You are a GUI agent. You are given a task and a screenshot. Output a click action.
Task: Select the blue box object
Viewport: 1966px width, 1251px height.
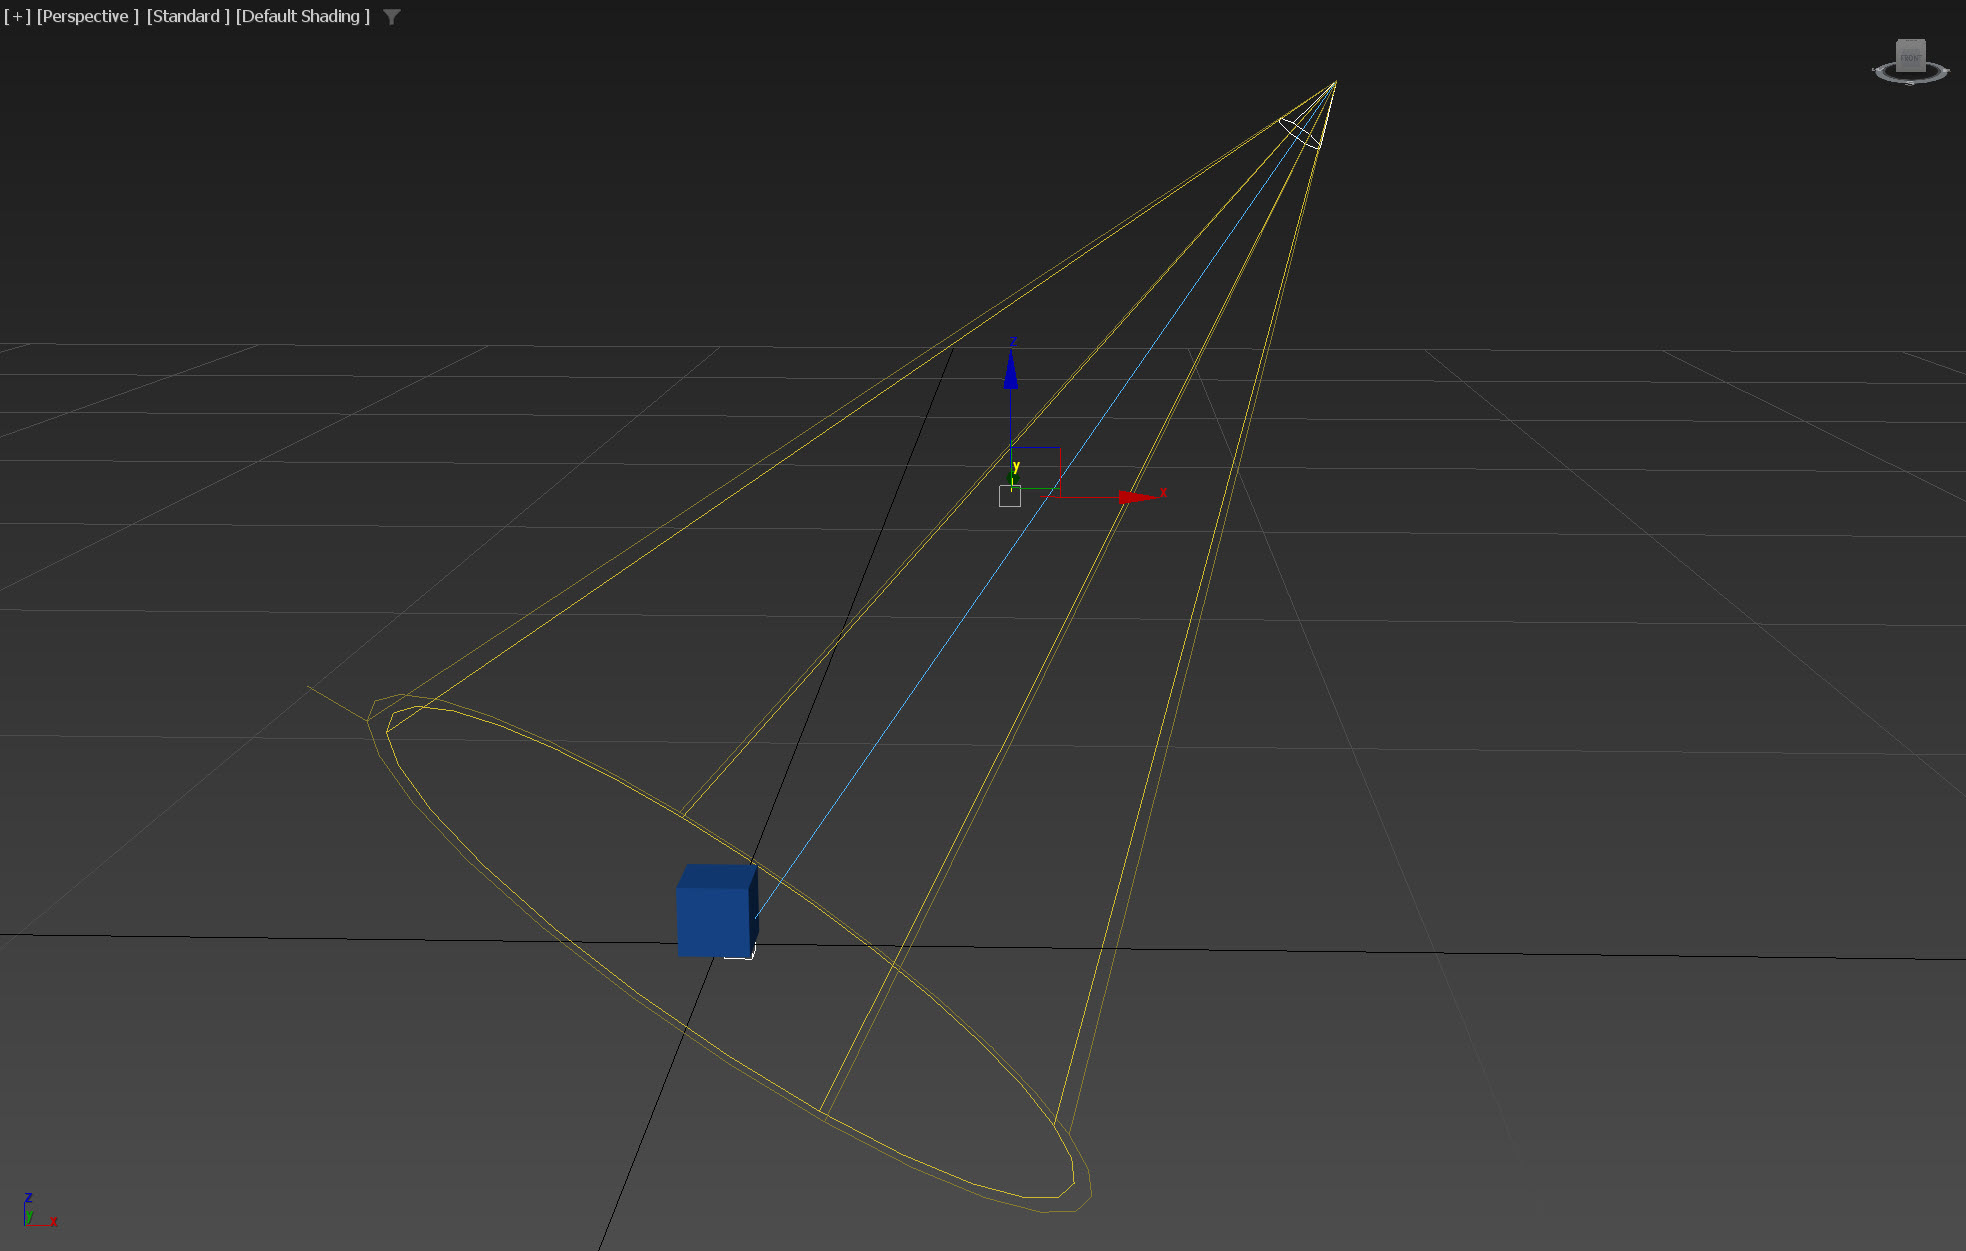pos(714,918)
